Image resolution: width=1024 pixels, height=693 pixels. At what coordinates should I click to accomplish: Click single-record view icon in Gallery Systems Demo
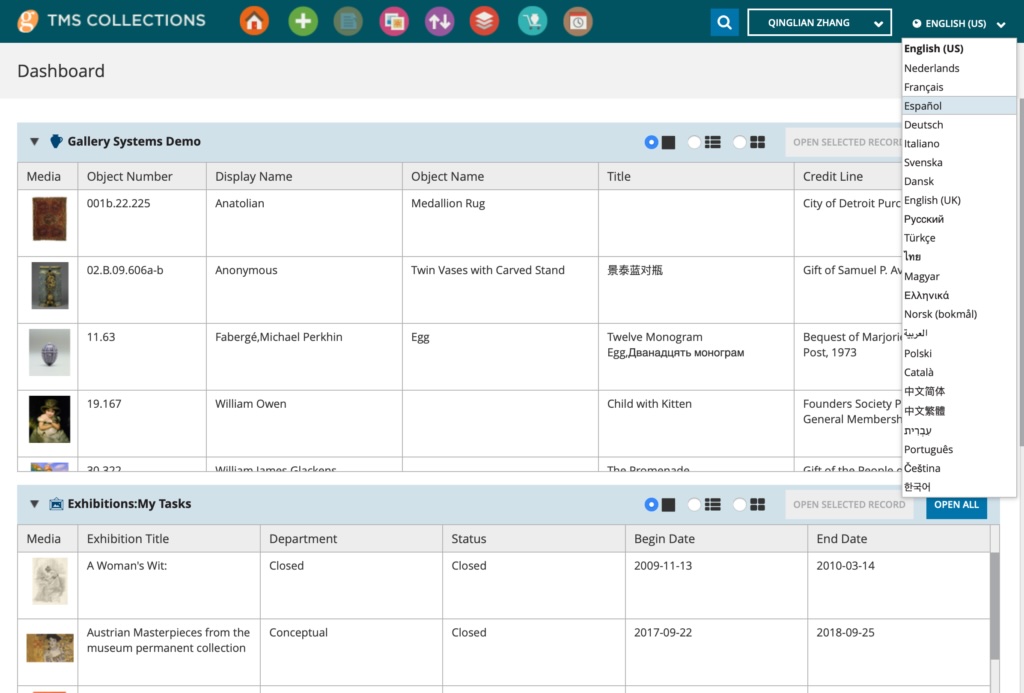click(x=668, y=142)
